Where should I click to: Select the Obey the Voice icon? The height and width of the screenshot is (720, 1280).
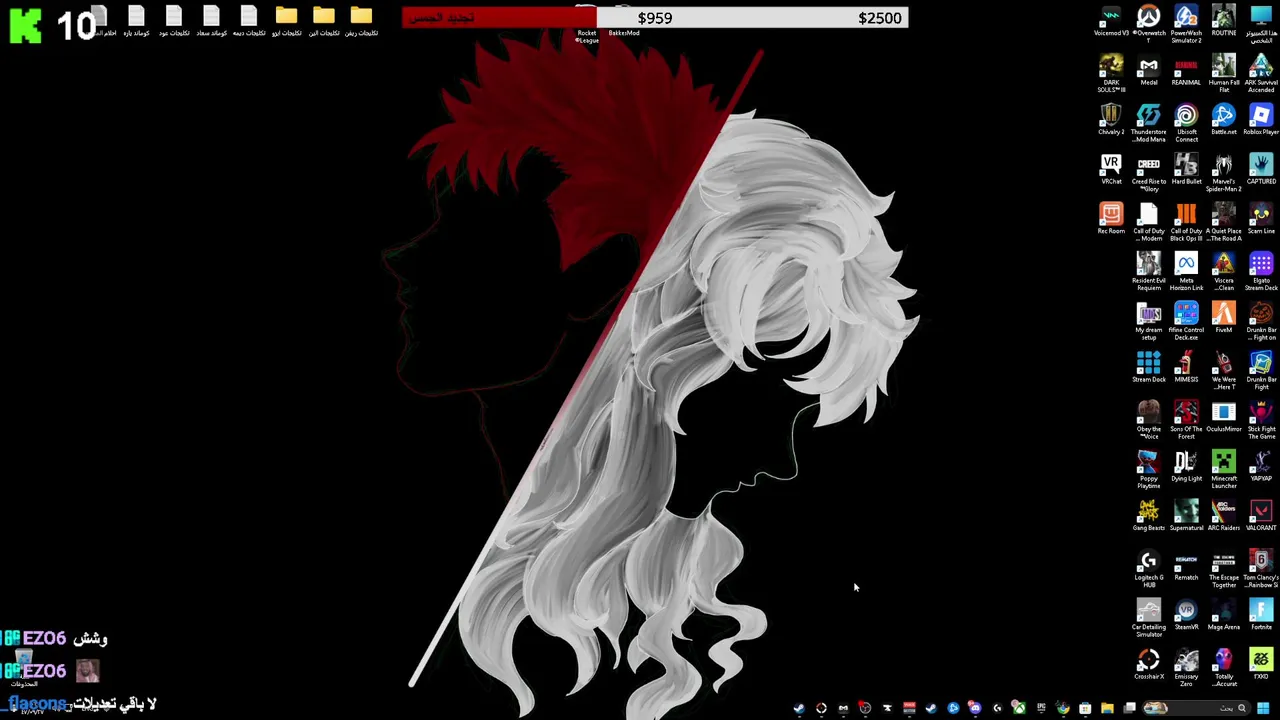1148,420
